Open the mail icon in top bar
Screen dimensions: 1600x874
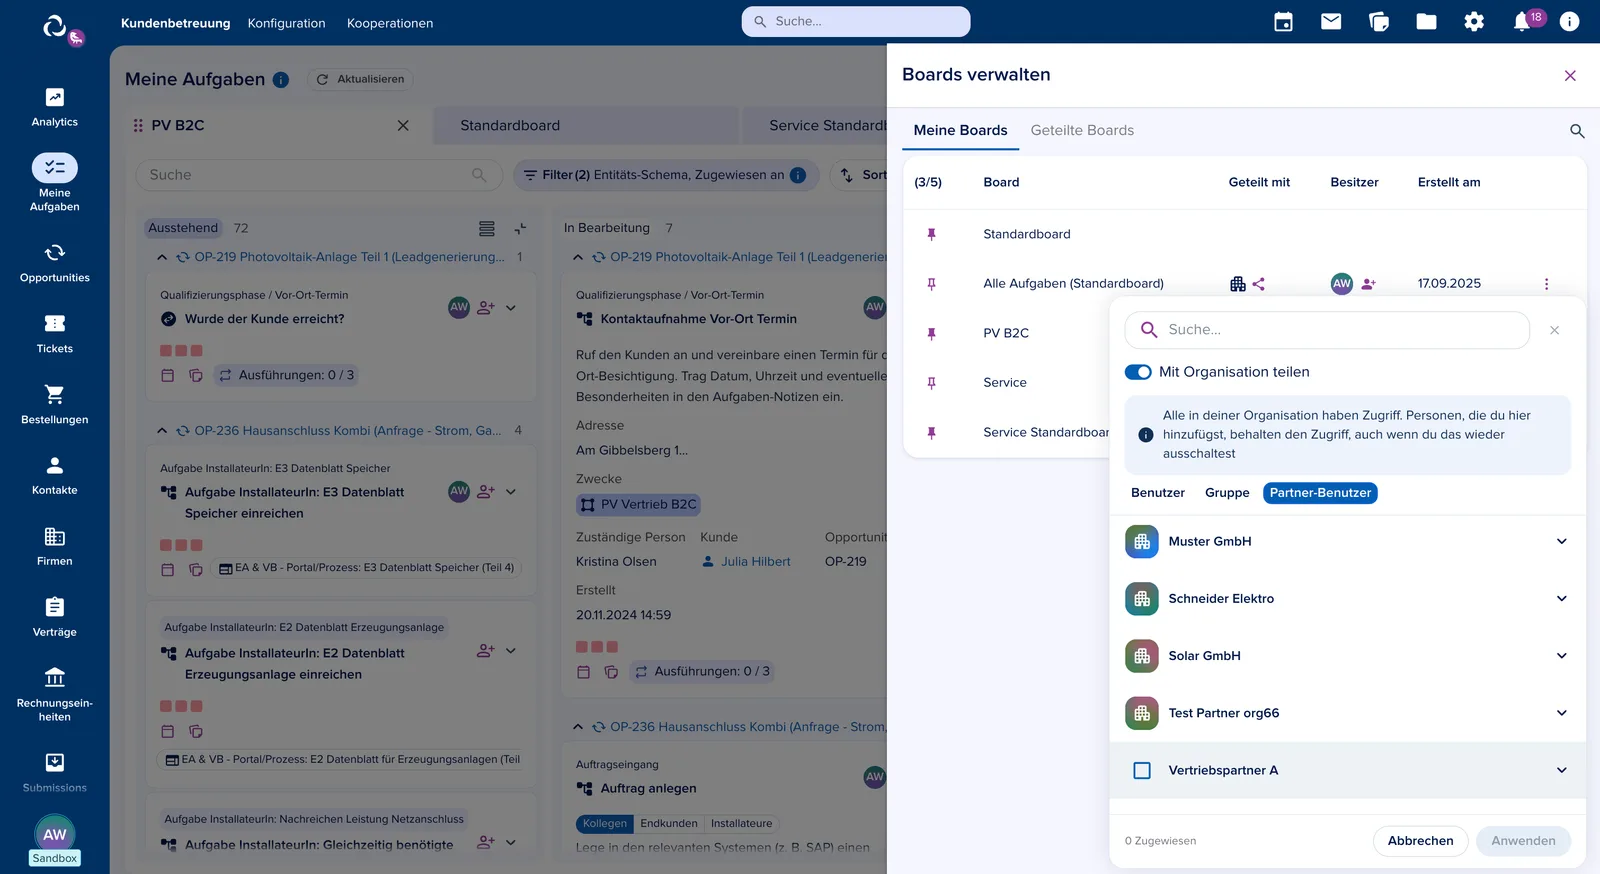click(x=1331, y=22)
